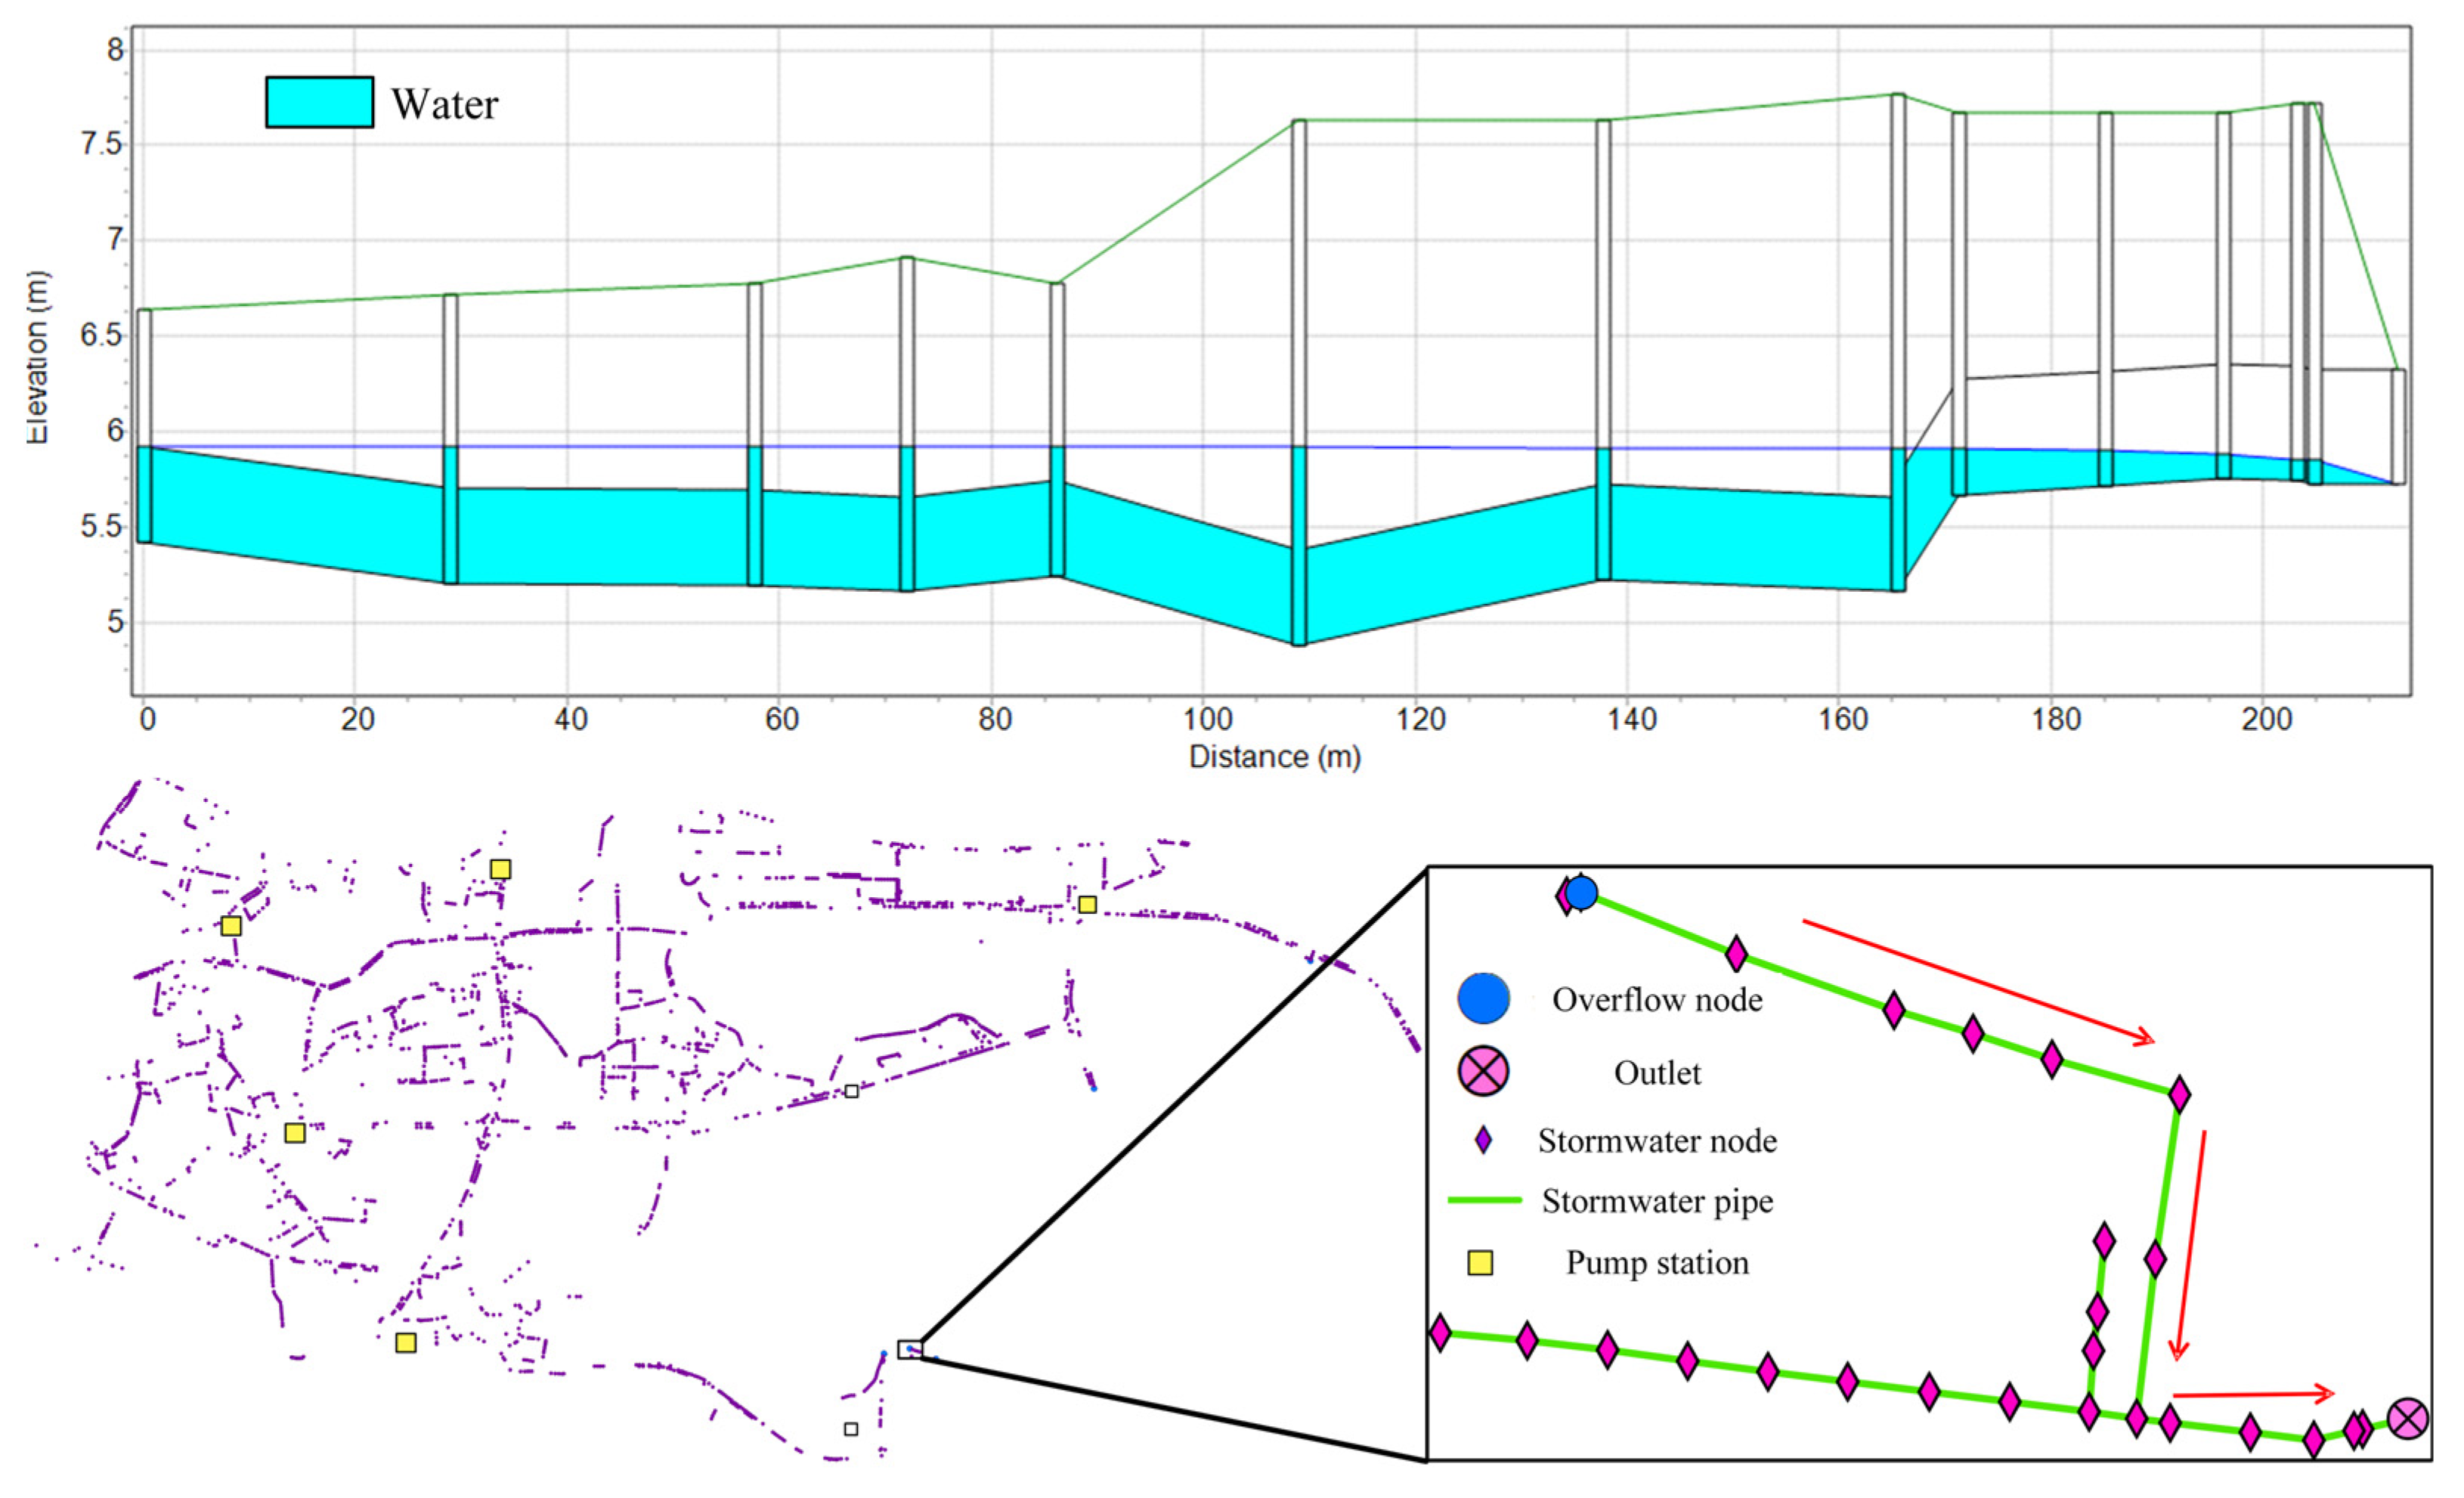Screen dimensions: 2464x1498
Task: Click the southernmost yellow pump station on map
Action: 405,1342
